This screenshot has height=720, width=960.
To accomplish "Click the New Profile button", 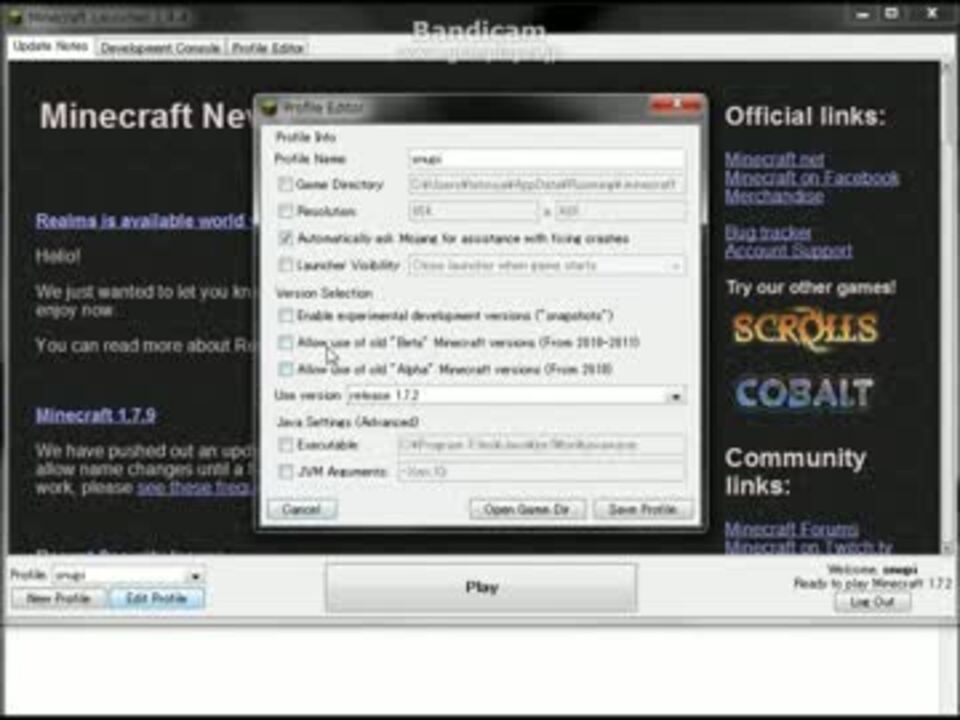I will [x=59, y=598].
